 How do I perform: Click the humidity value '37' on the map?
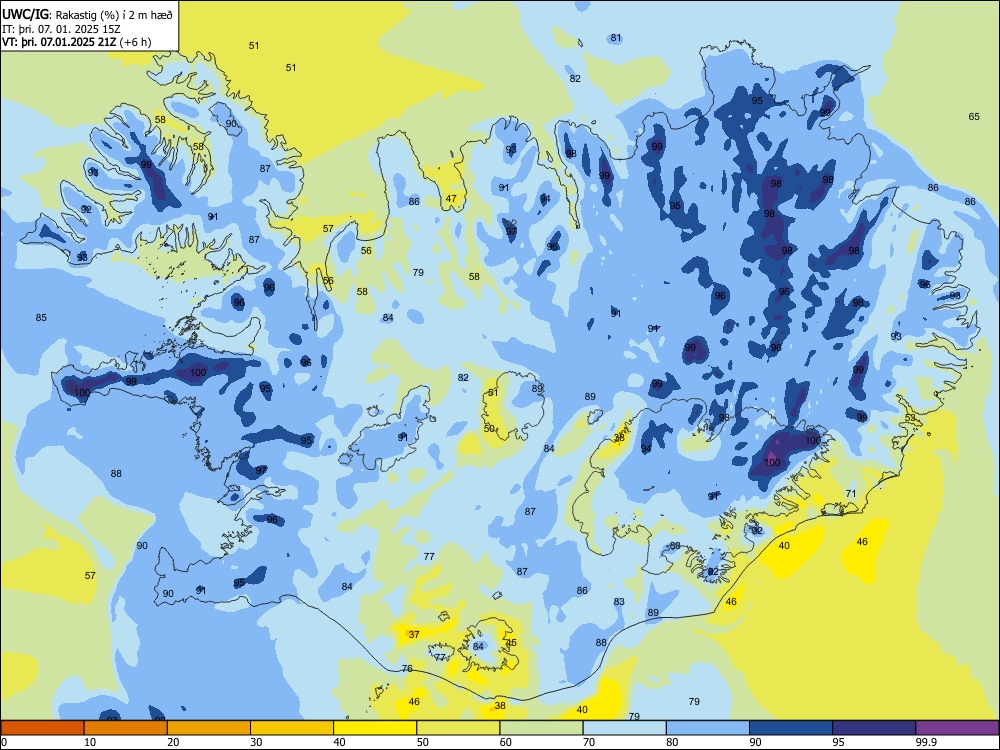click(x=414, y=635)
